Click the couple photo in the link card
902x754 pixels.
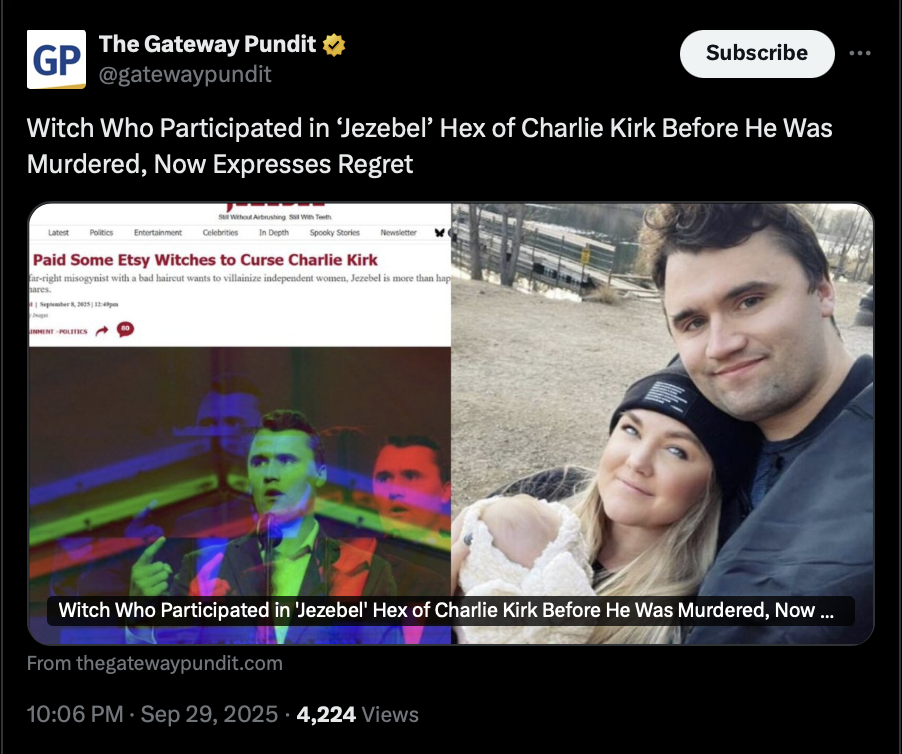coord(662,420)
